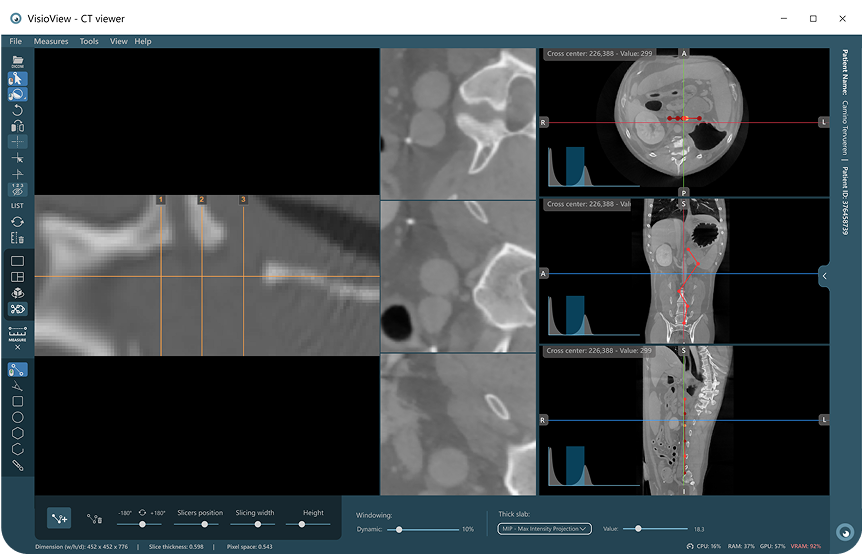862x554 pixels.
Task: Open the View menu
Action: [118, 41]
